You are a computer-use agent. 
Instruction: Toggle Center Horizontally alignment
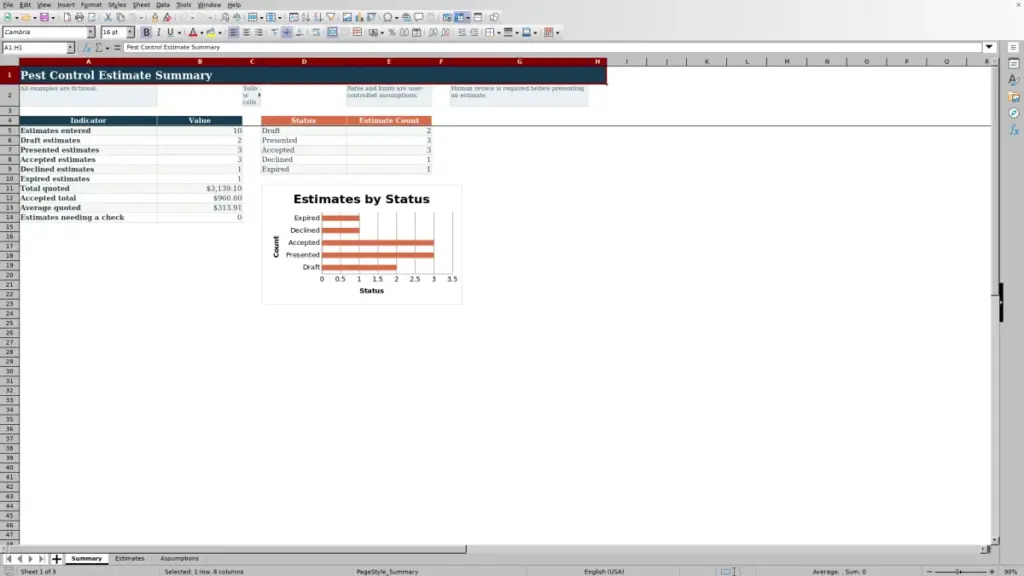coord(246,32)
